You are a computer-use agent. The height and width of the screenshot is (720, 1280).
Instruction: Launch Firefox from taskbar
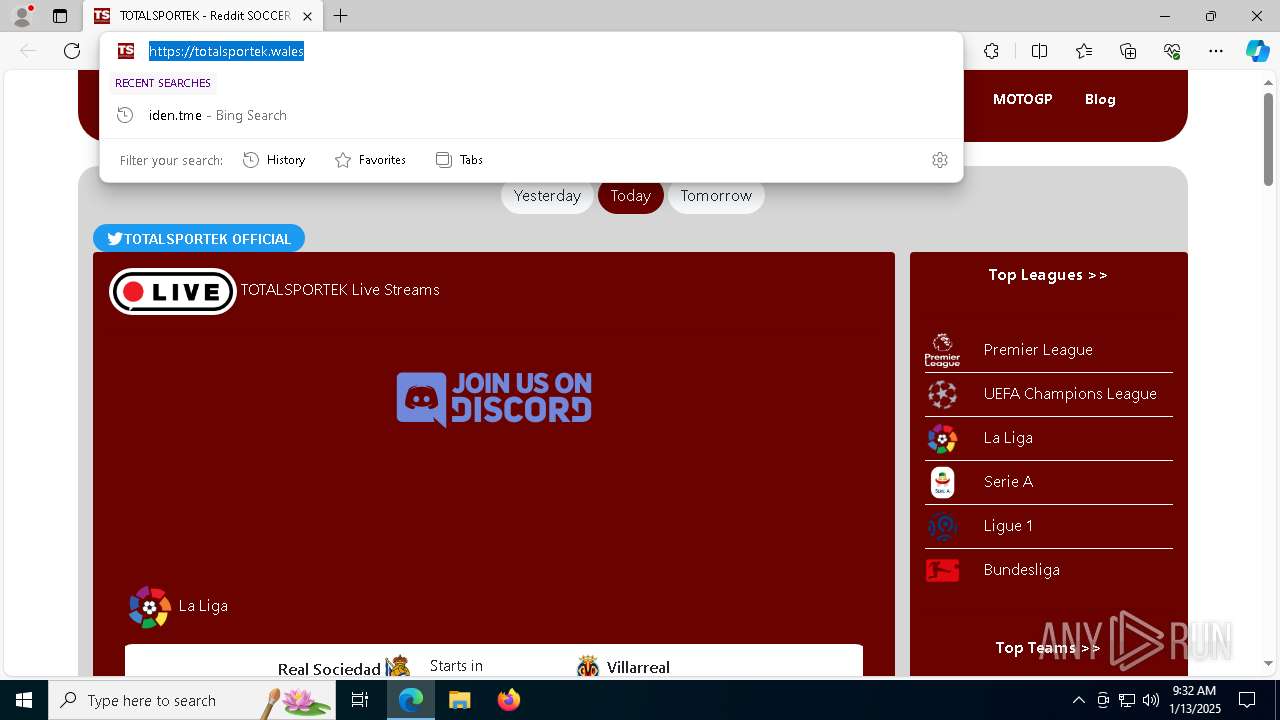tap(509, 700)
